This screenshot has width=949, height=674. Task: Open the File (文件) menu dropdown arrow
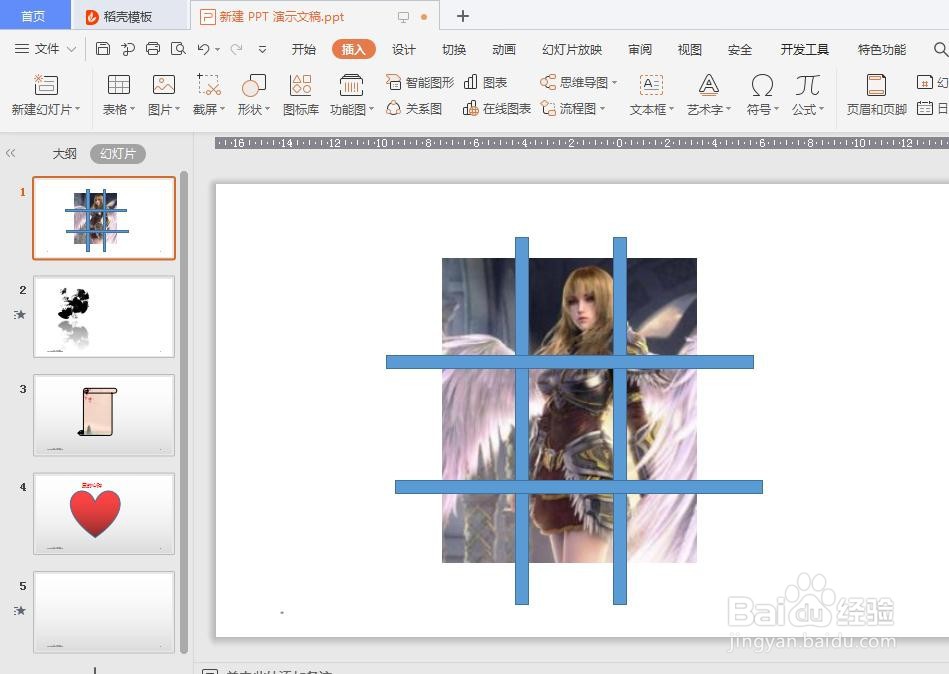pyautogui.click(x=71, y=49)
